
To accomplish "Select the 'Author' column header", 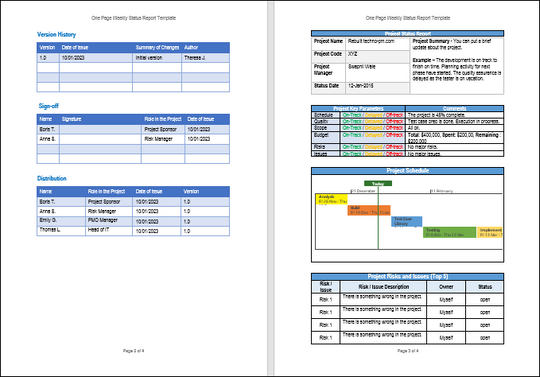I will 191,48.
